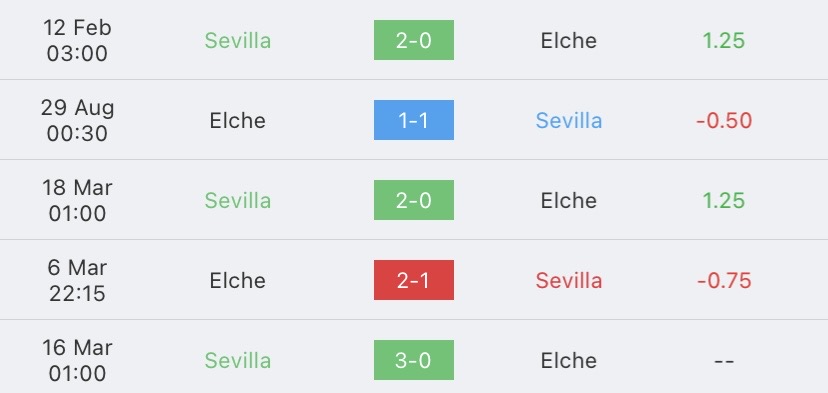Click Sevilla home team on 18 Mar
The height and width of the screenshot is (393, 828).
tap(238, 201)
